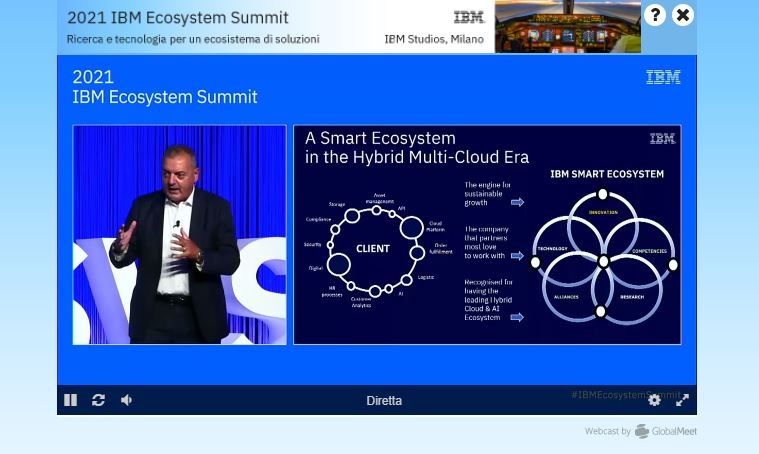
Task: Close the webcast with the X icon
Action: pos(682,15)
